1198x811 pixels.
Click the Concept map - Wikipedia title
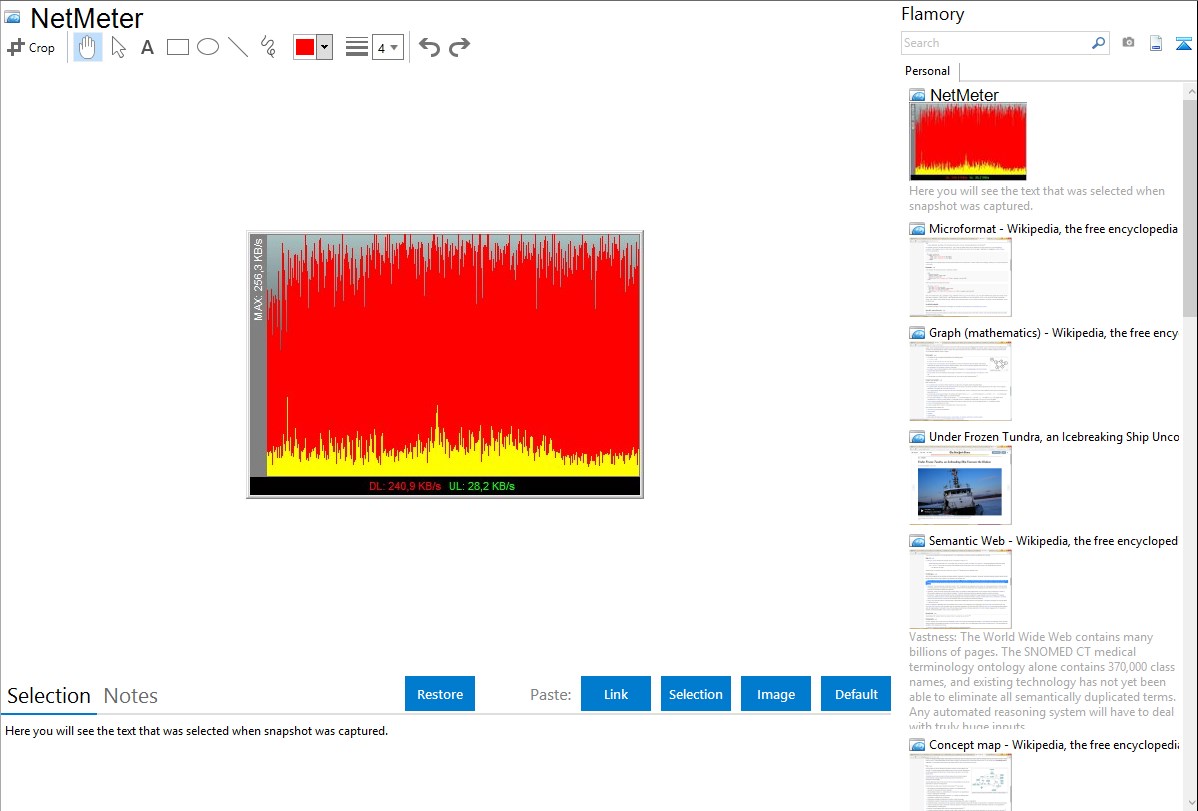tap(1053, 744)
